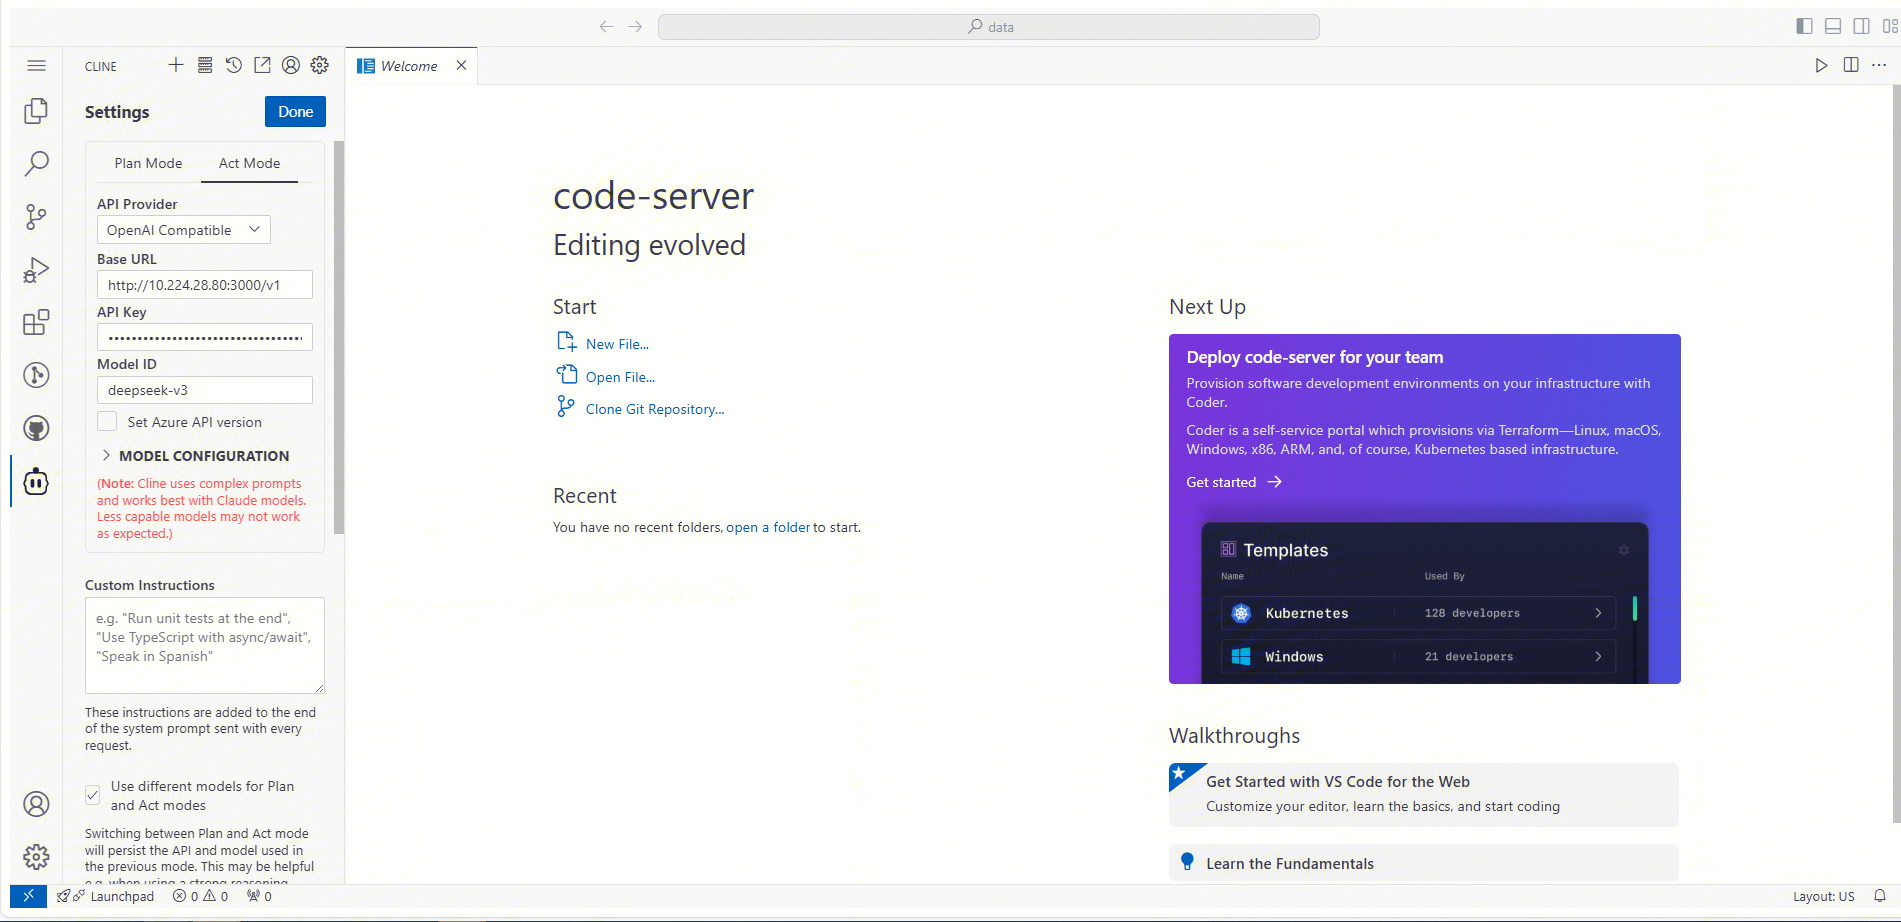Enable Set Azure API version checkbox
The image size is (1901, 922).
coord(107,422)
